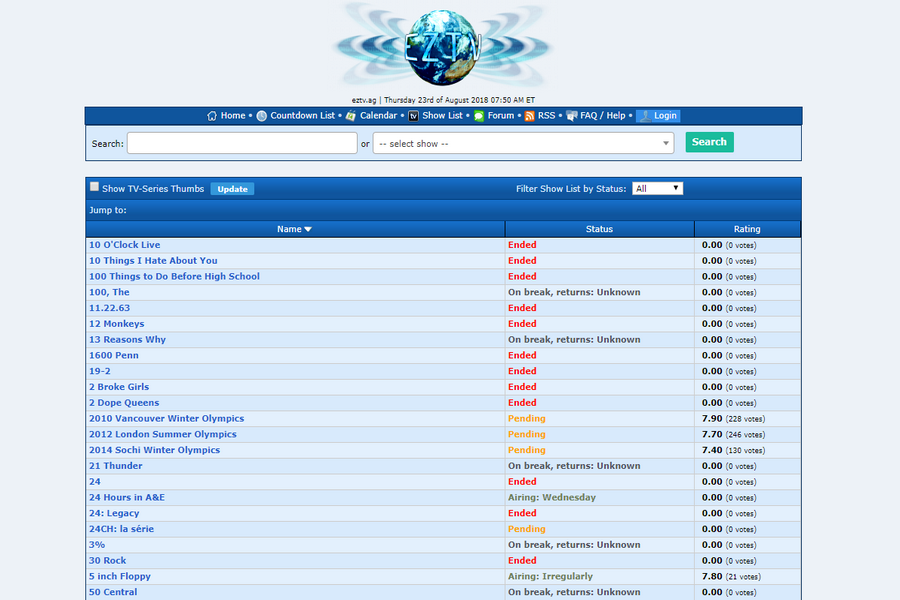Viewport: 900px width, 600px height.
Task: Sort by the Name column header
Action: (x=294, y=229)
